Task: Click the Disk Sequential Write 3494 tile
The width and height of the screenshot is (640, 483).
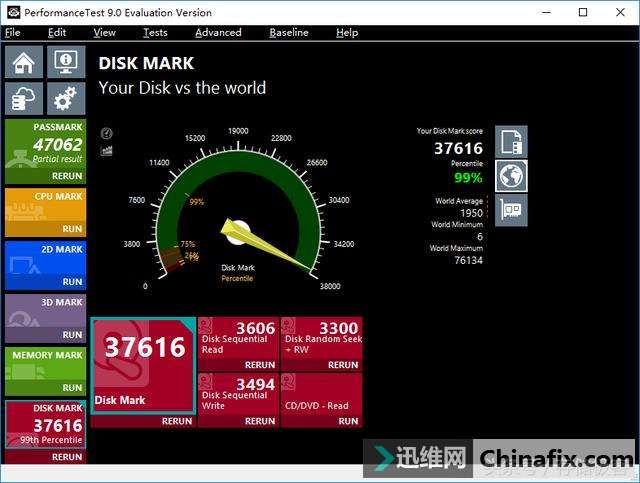Action: pos(239,400)
